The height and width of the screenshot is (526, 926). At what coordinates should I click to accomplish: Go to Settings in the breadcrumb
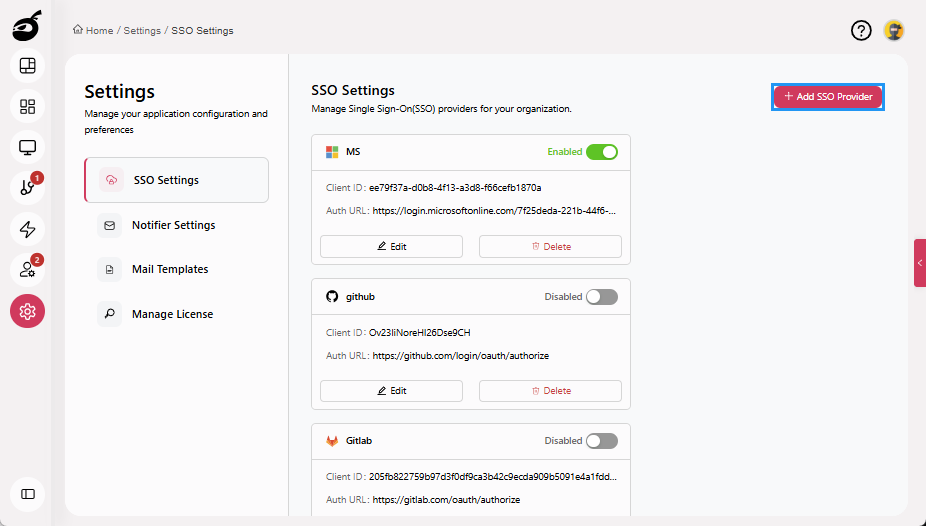142,31
